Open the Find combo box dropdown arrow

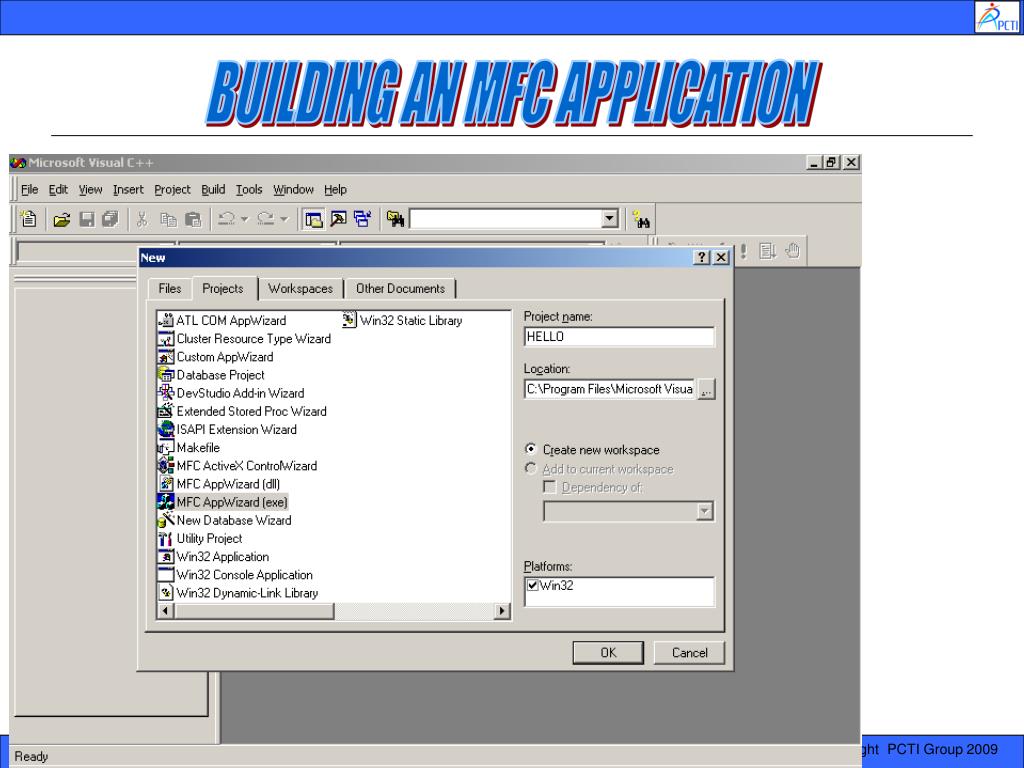tap(610, 219)
